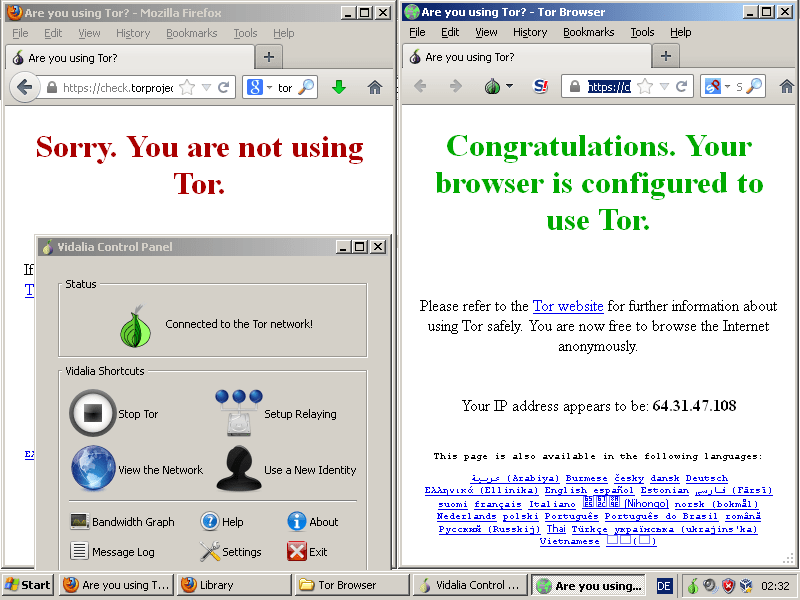Open Help menu in Tor Browser
This screenshot has height=600, width=800.
(680, 32)
